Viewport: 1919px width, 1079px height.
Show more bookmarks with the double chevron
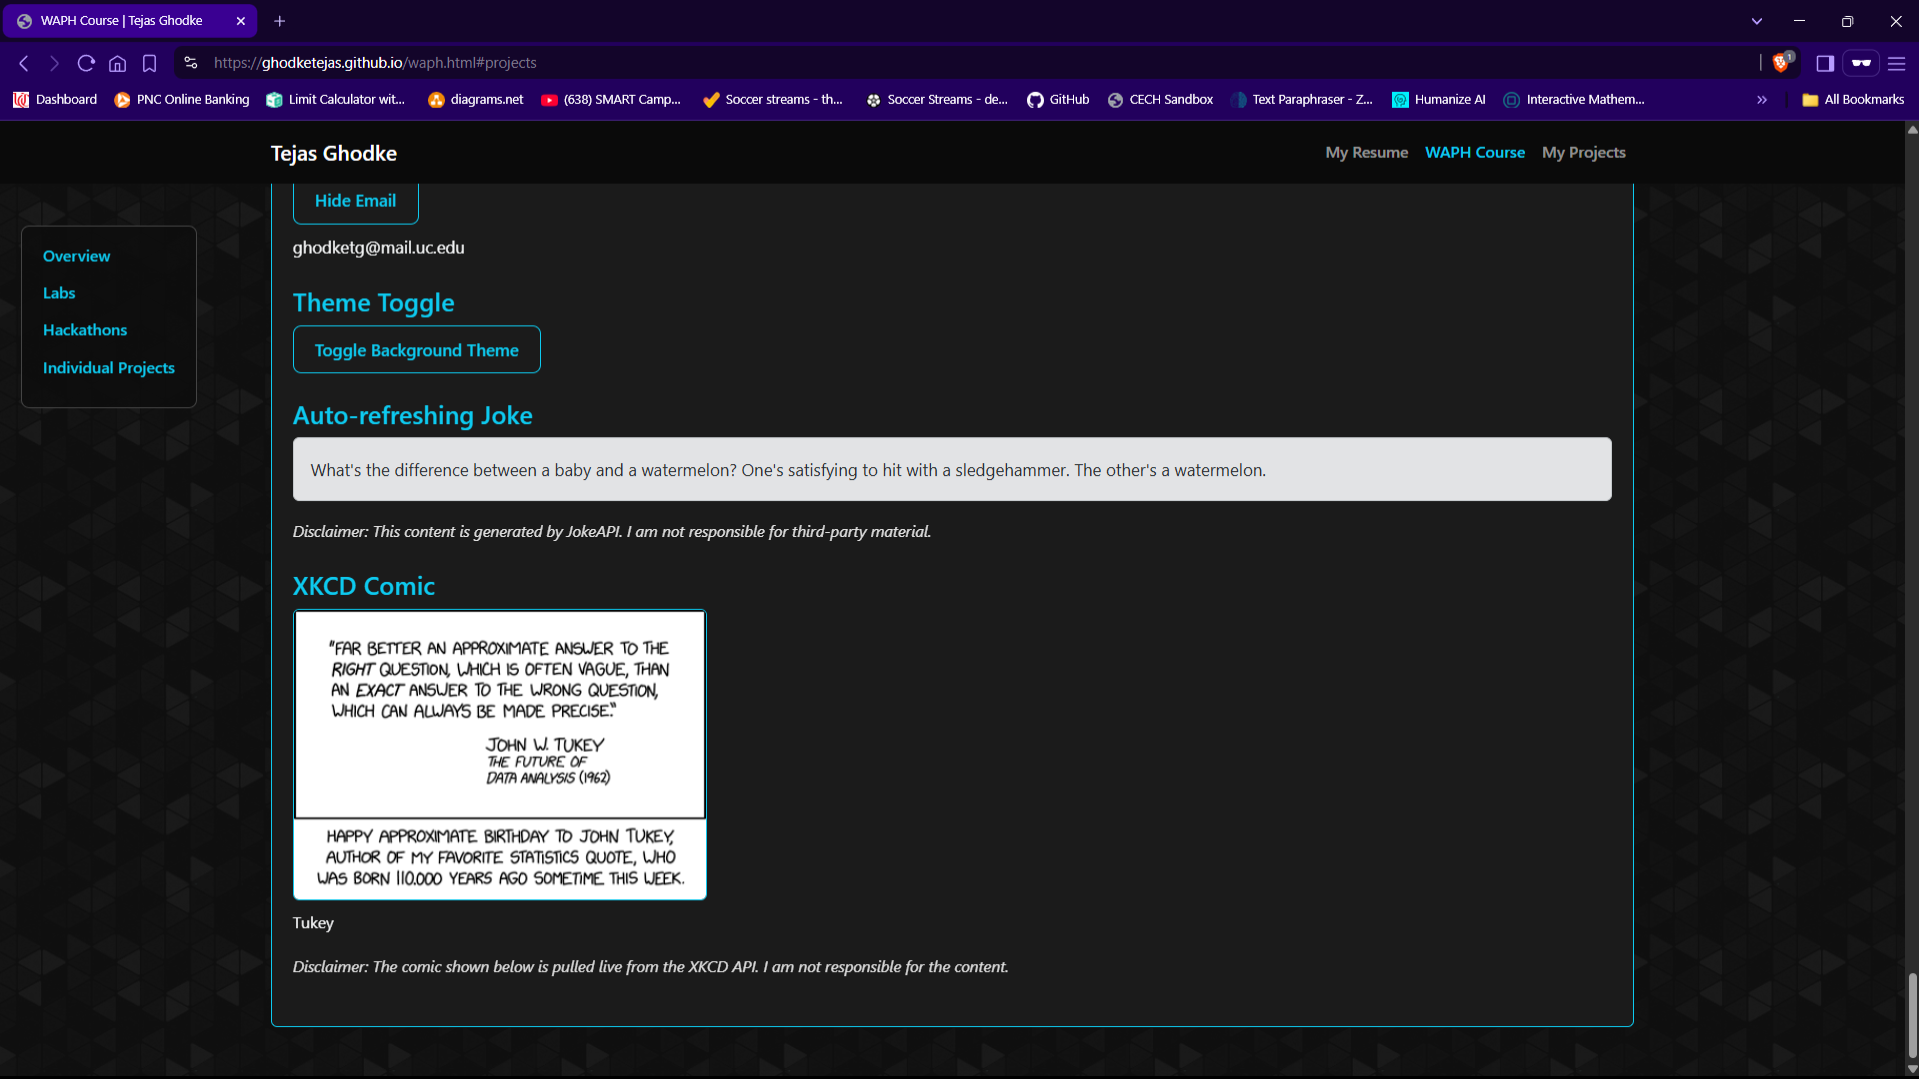click(x=1762, y=100)
